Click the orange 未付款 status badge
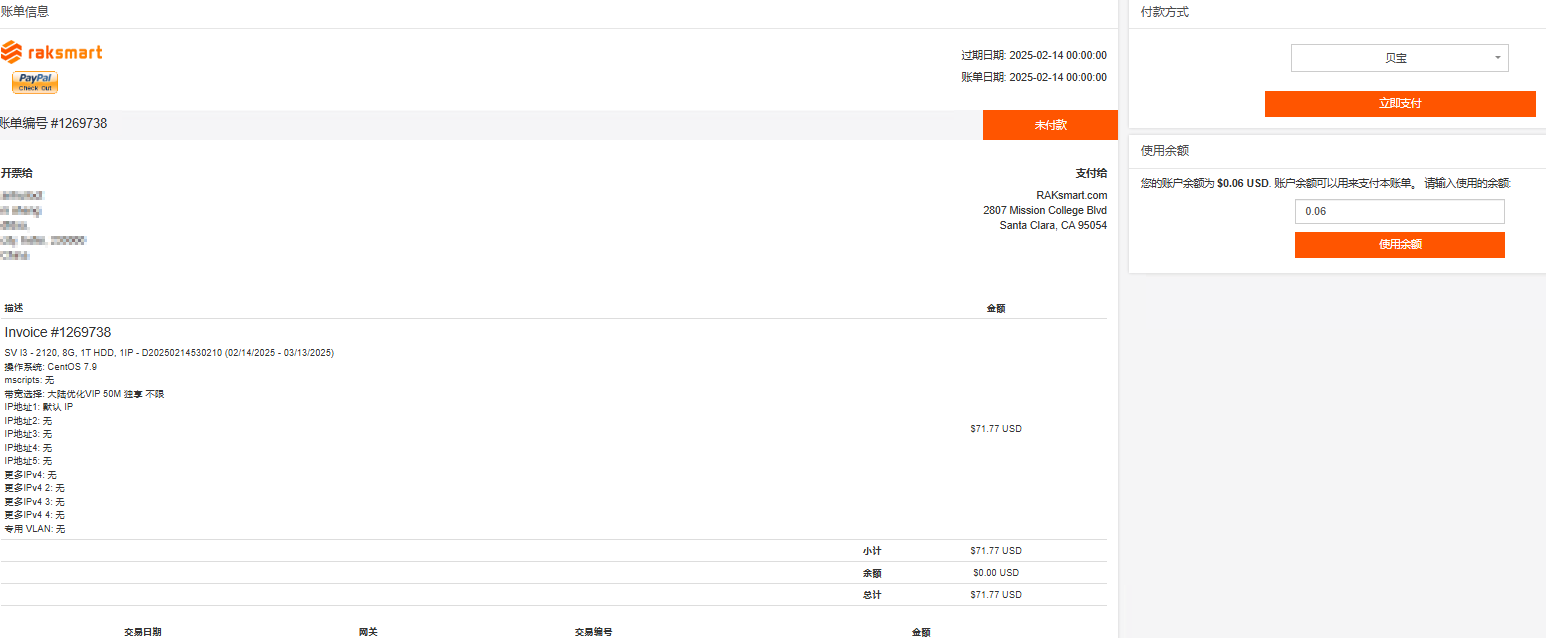 pyautogui.click(x=1050, y=125)
